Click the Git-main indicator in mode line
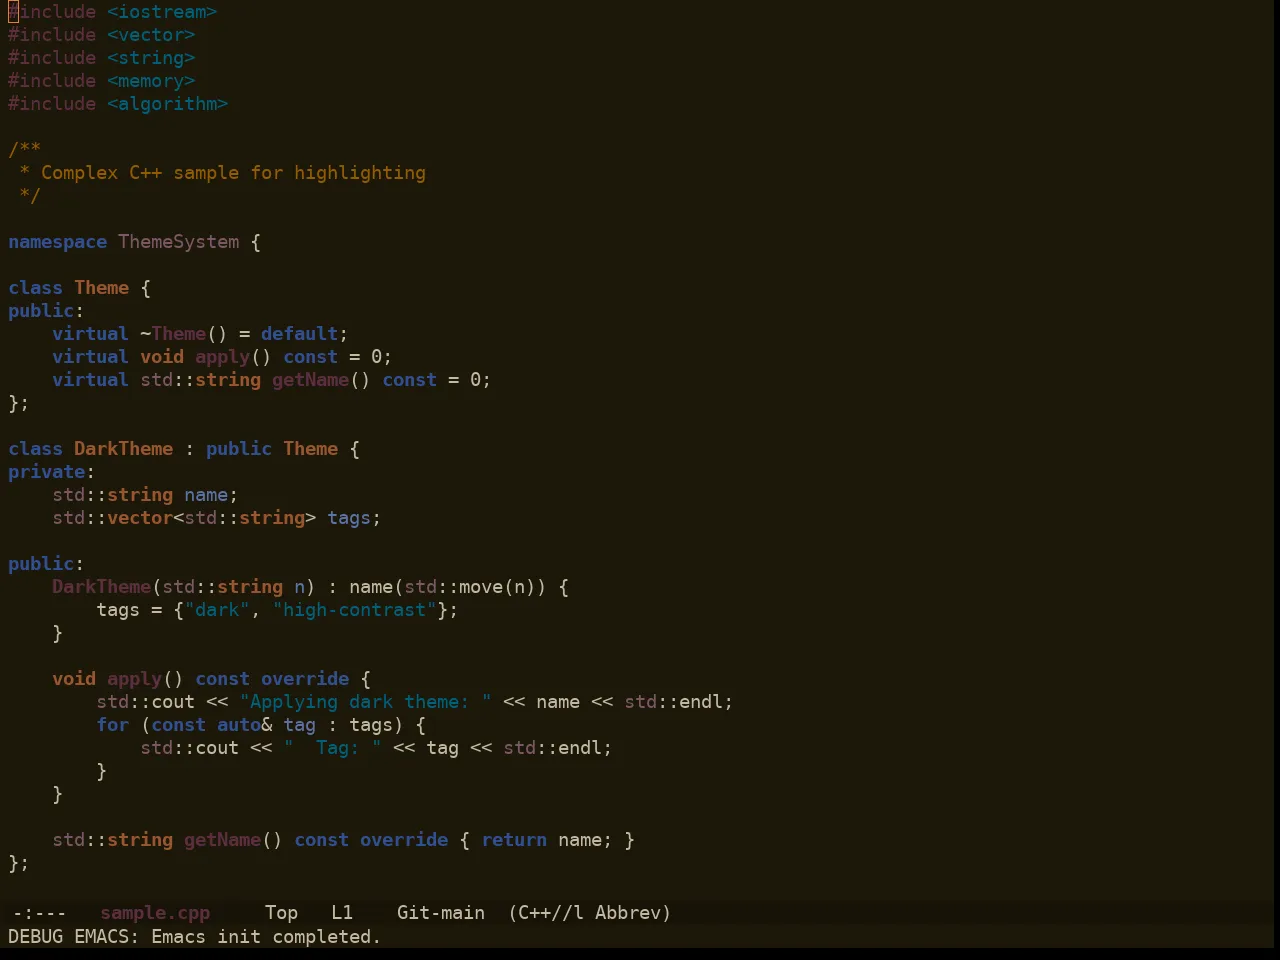 point(441,913)
